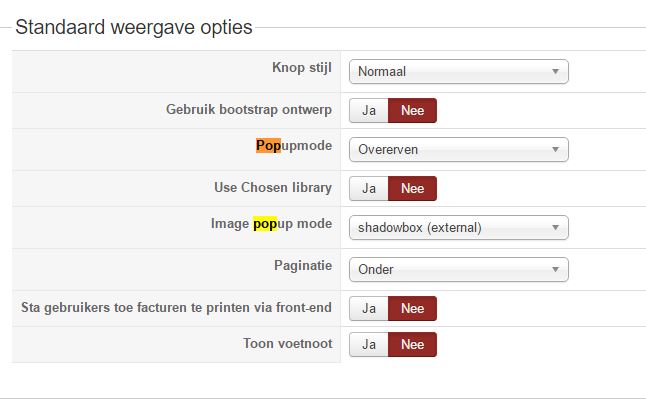The image size is (646, 399).
Task: Click the Paginatie dropdown arrow
Action: (x=555, y=269)
